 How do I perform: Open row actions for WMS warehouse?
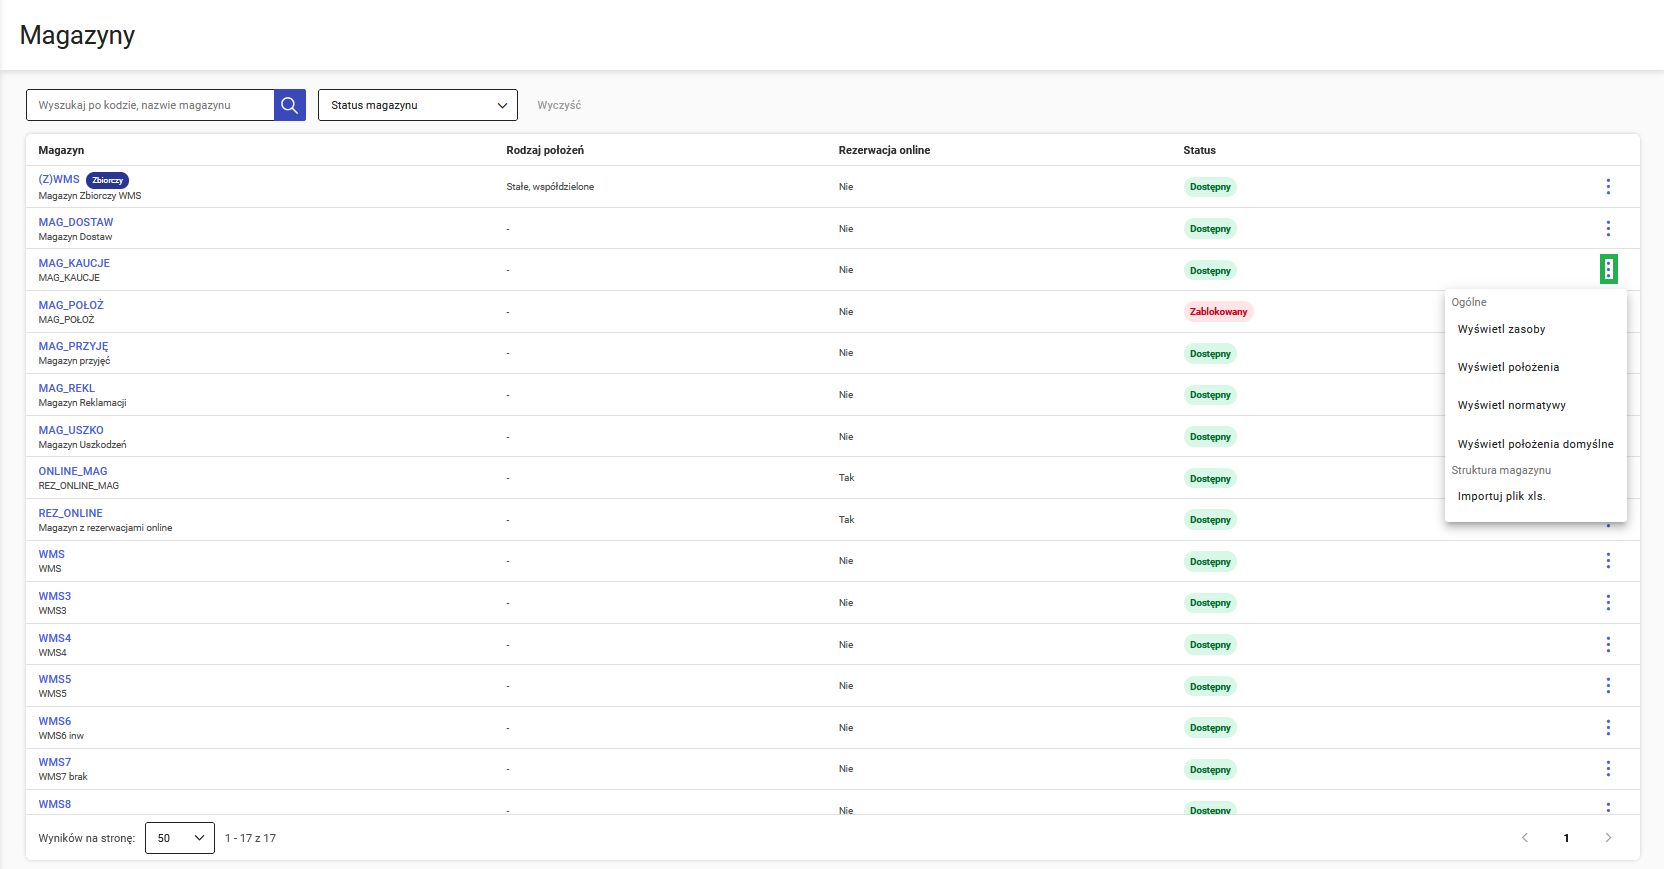pos(1608,561)
